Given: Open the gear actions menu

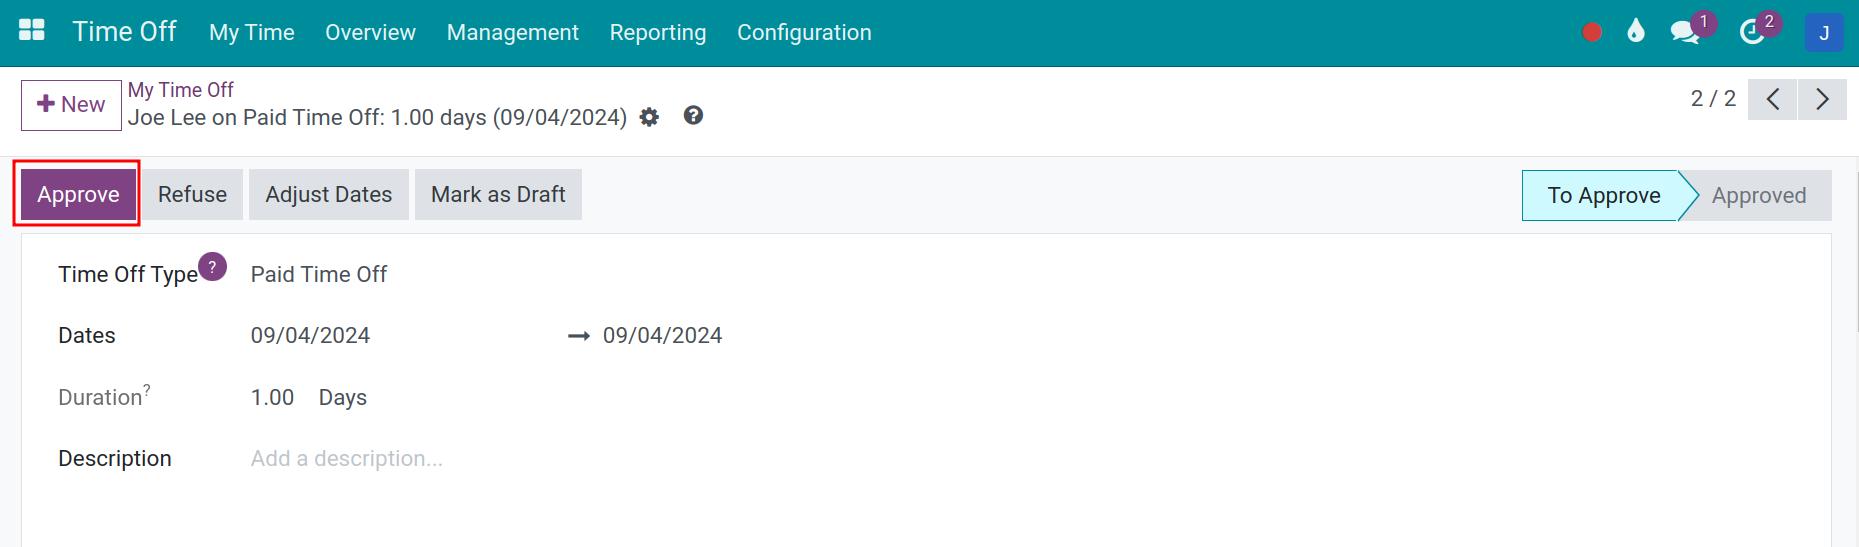Looking at the screenshot, I should click(x=649, y=117).
